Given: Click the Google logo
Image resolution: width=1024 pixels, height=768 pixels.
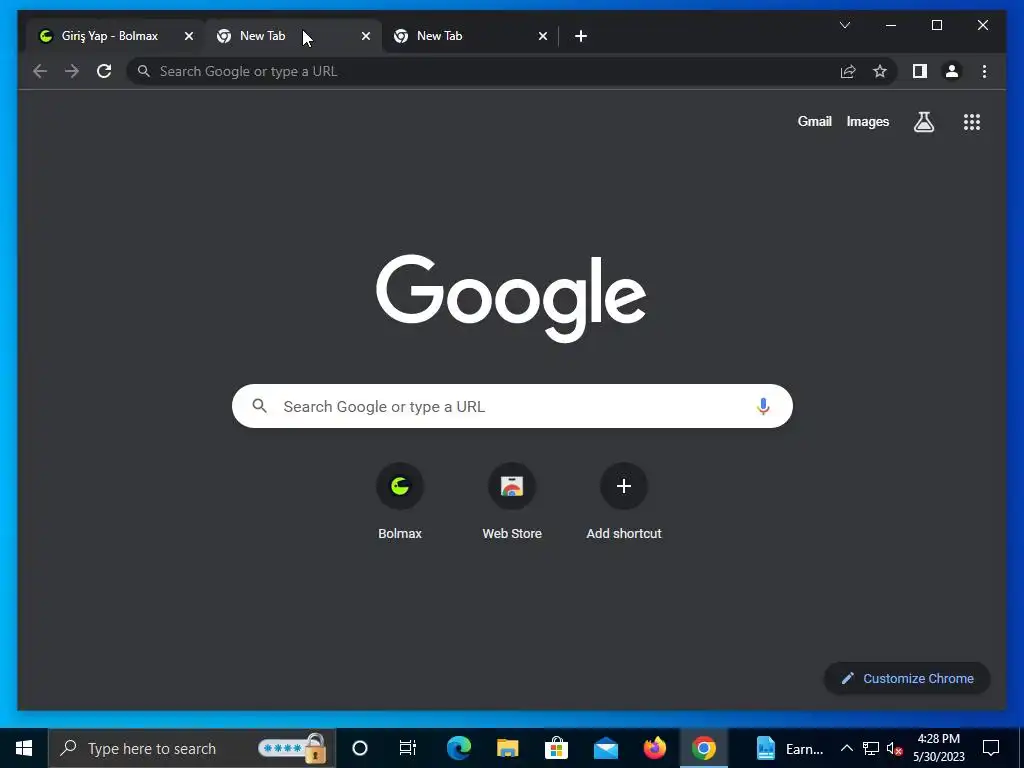Looking at the screenshot, I should click(x=511, y=298).
